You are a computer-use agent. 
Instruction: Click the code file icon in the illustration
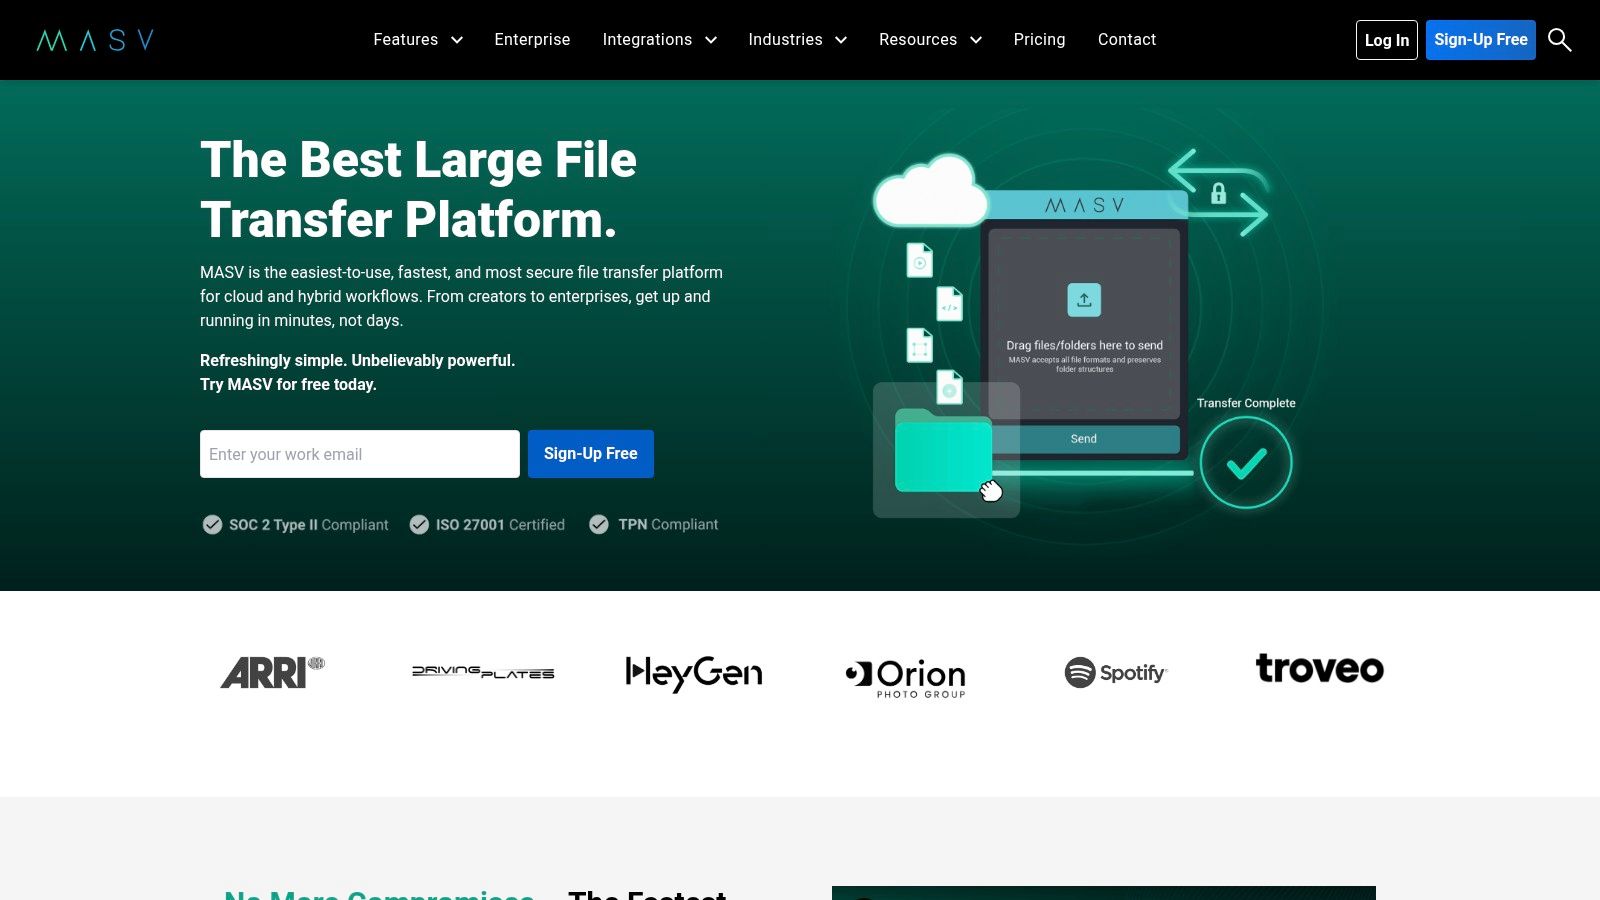click(x=950, y=304)
